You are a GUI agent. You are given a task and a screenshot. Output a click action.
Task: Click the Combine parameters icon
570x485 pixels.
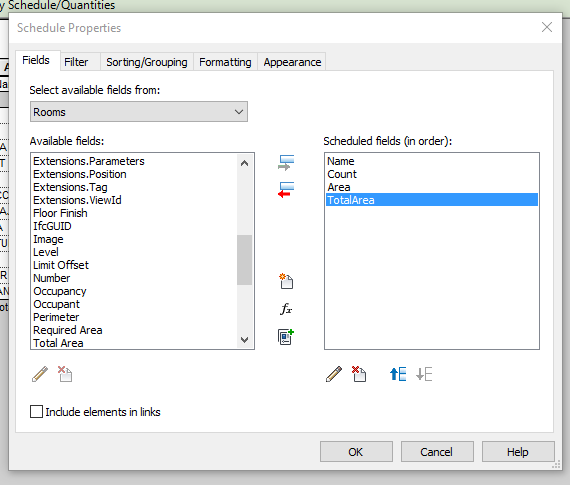coord(286,337)
